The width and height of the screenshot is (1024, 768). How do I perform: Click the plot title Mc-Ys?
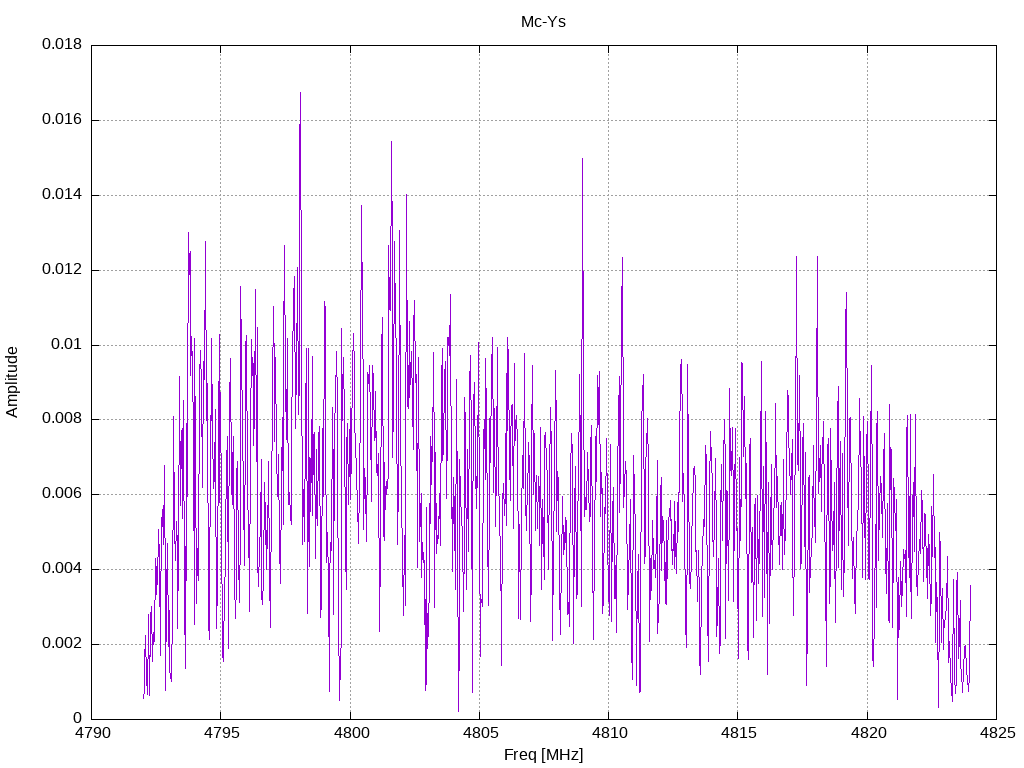pos(543,22)
